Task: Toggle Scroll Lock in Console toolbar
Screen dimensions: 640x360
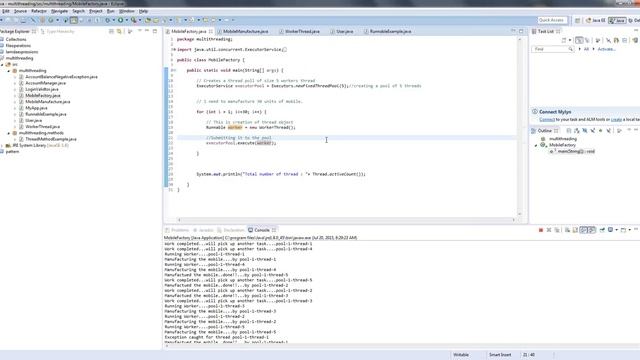Action: coord(576,230)
